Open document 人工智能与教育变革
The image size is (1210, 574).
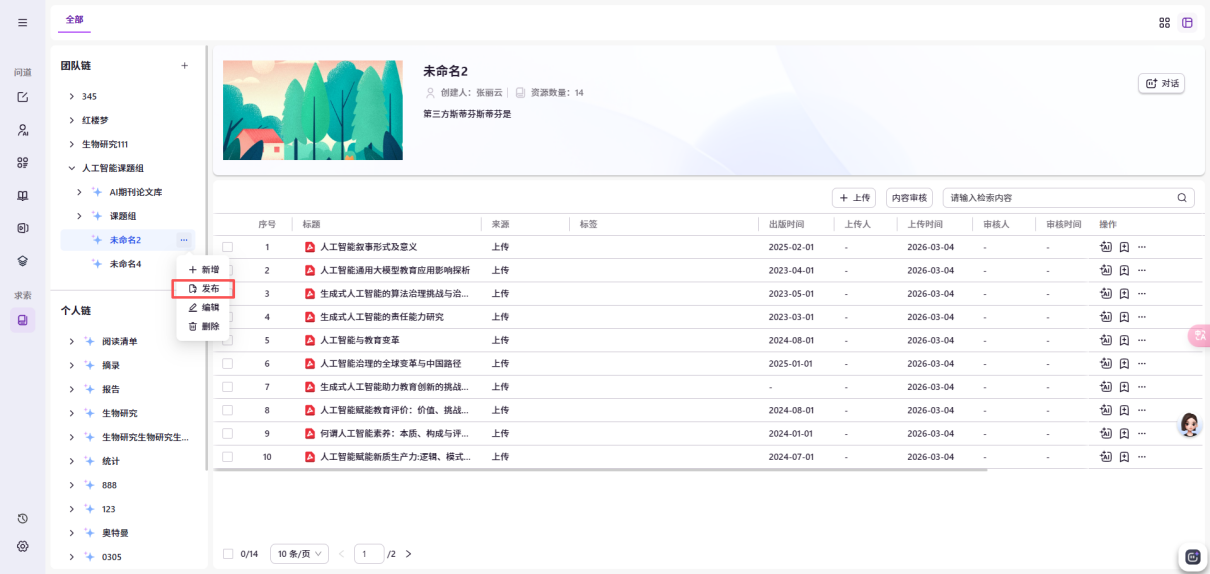coord(360,340)
